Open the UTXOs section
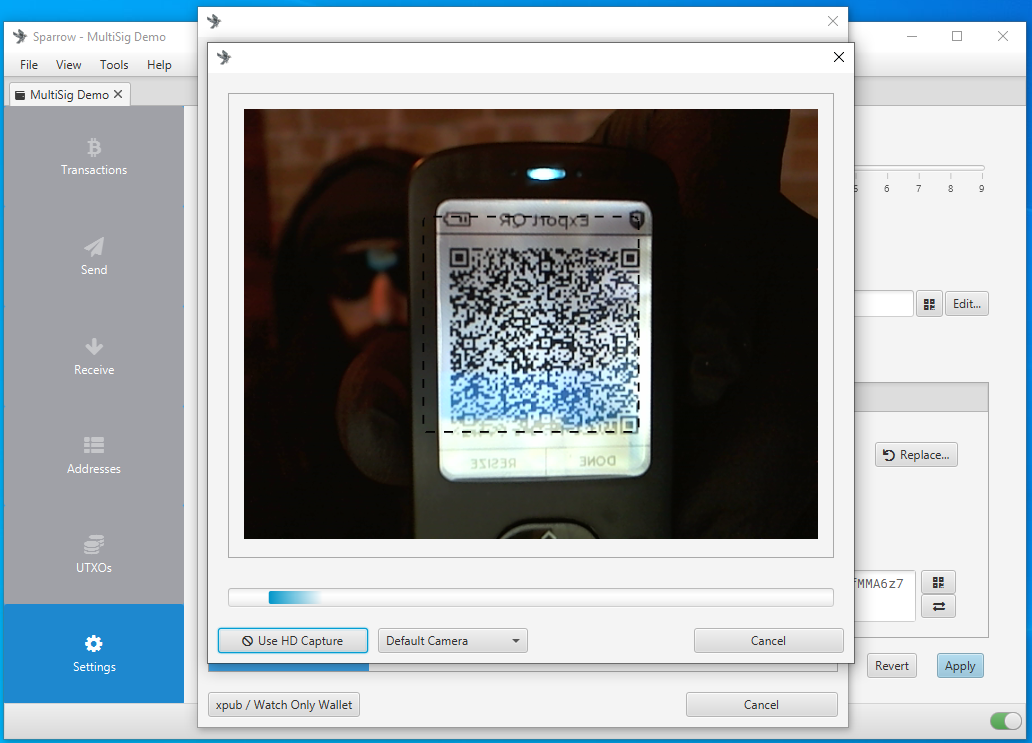 (x=93, y=554)
